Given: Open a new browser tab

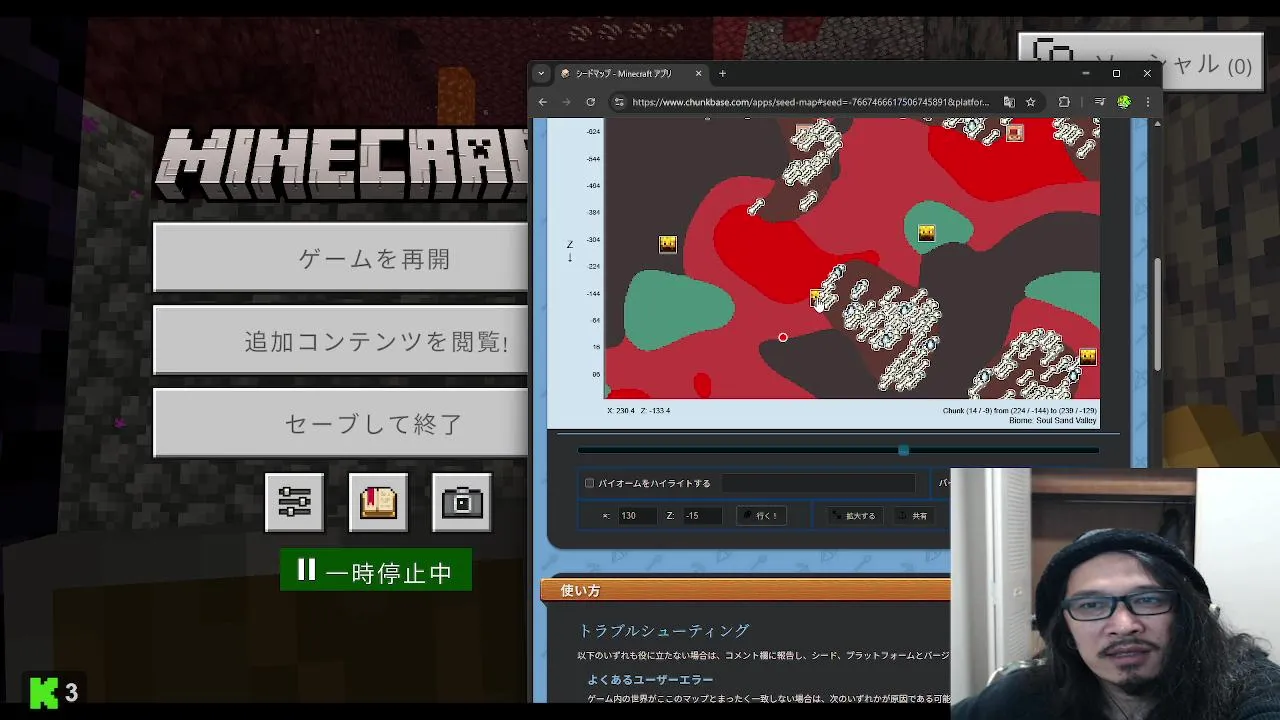Looking at the screenshot, I should pos(723,73).
